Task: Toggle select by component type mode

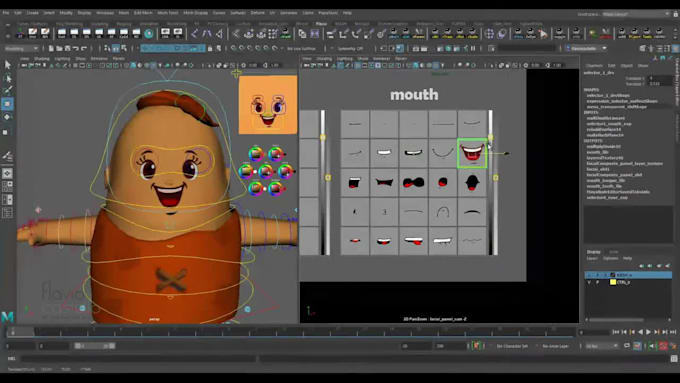Action: (x=124, y=48)
